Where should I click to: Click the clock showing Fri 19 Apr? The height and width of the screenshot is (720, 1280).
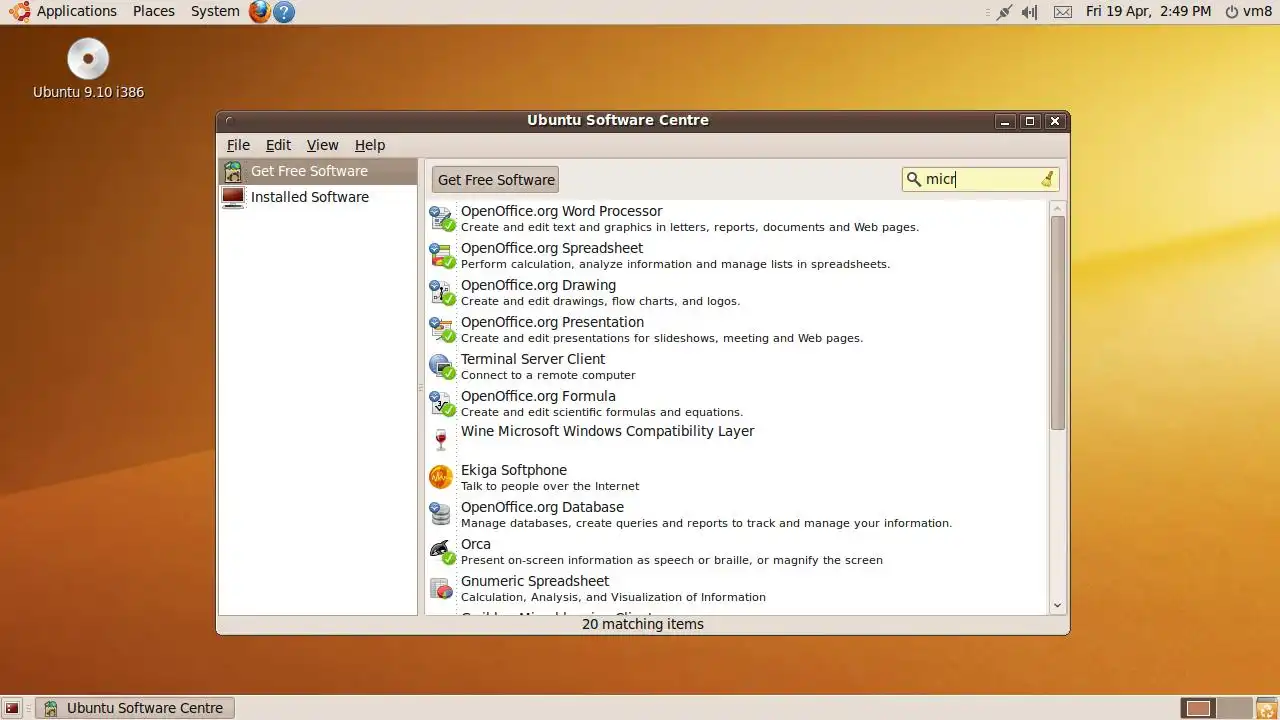(1148, 11)
